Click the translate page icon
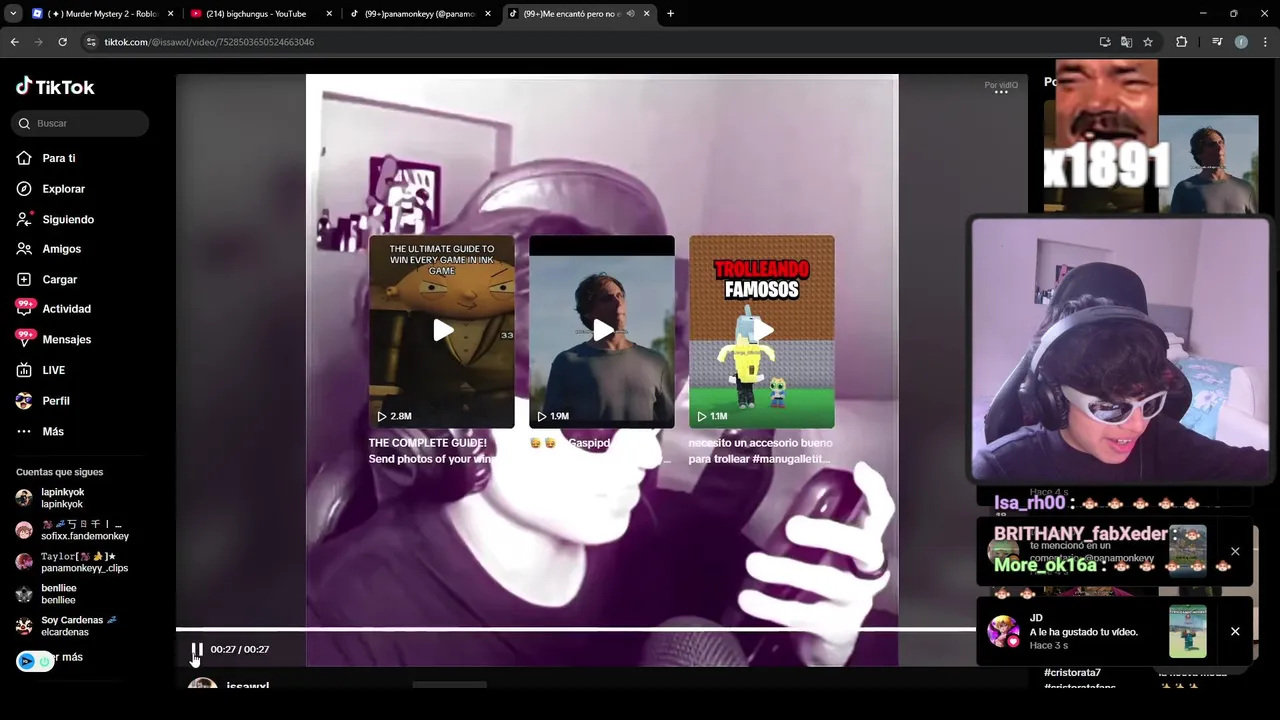The height and width of the screenshot is (720, 1280). [1126, 42]
